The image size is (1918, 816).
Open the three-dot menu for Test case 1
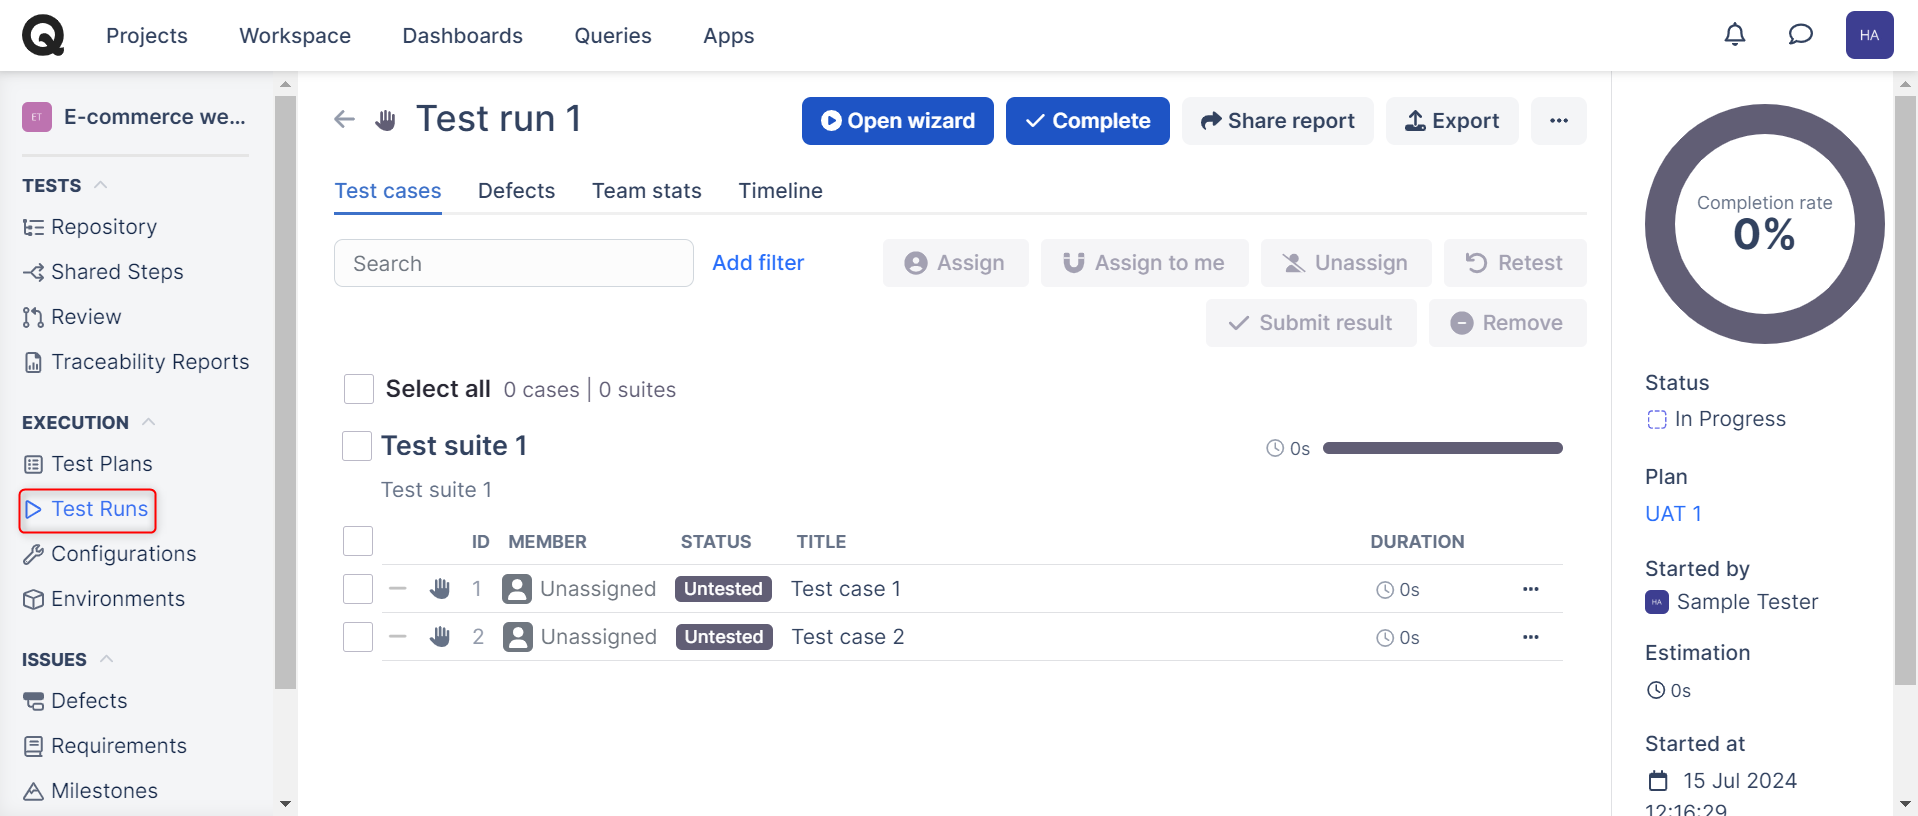(x=1530, y=589)
